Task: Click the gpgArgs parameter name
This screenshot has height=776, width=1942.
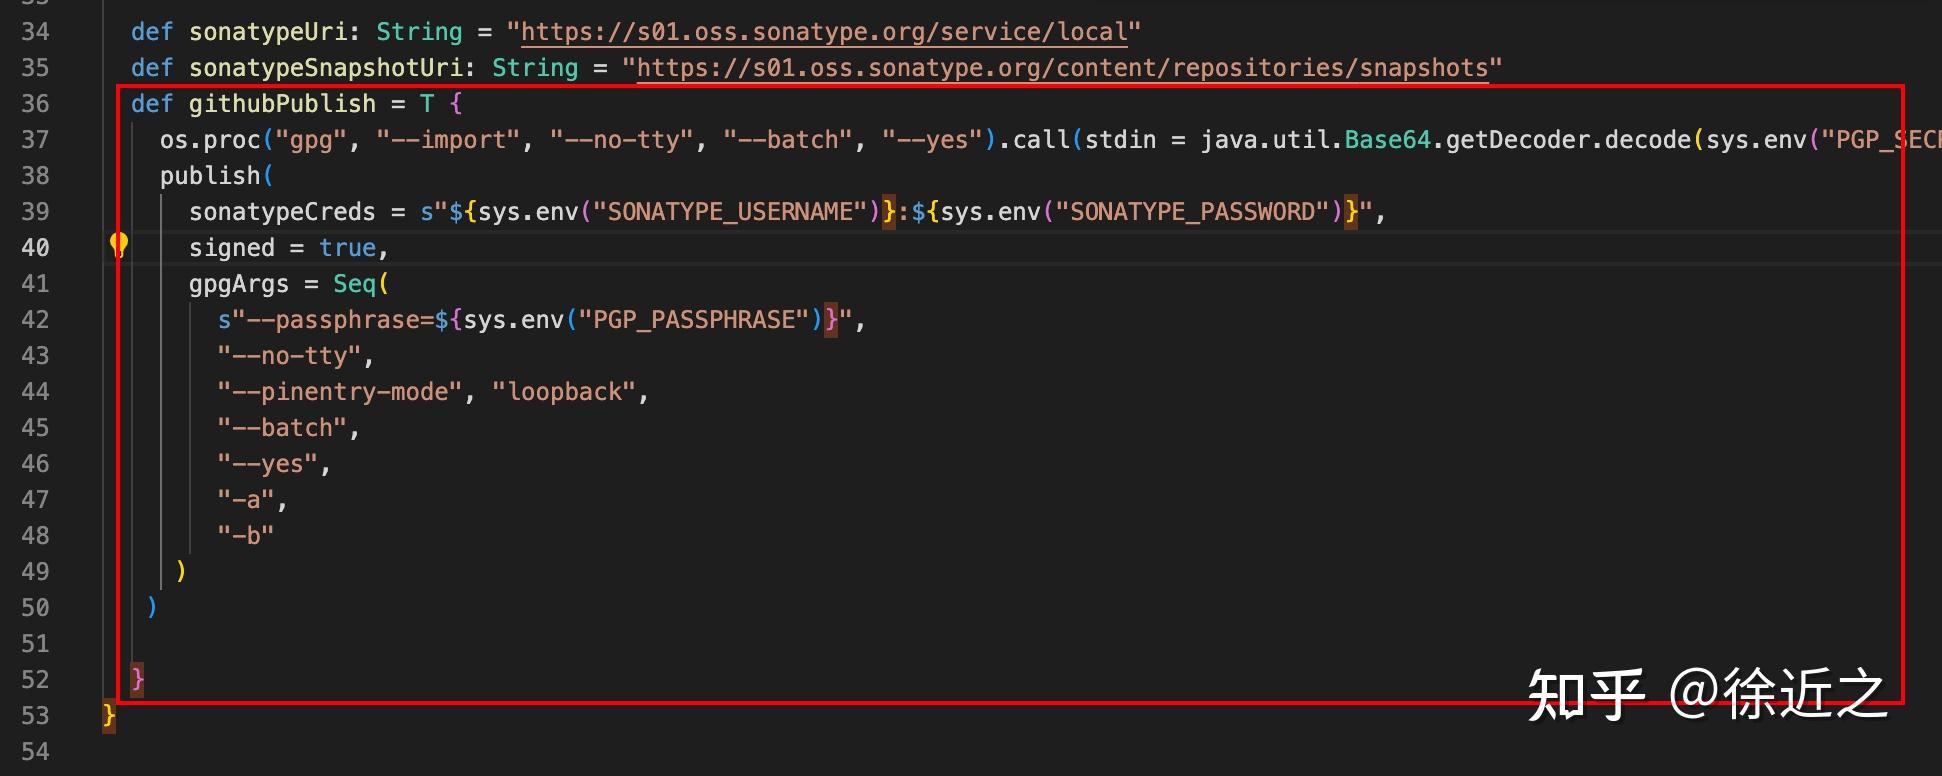Action: coord(238,284)
